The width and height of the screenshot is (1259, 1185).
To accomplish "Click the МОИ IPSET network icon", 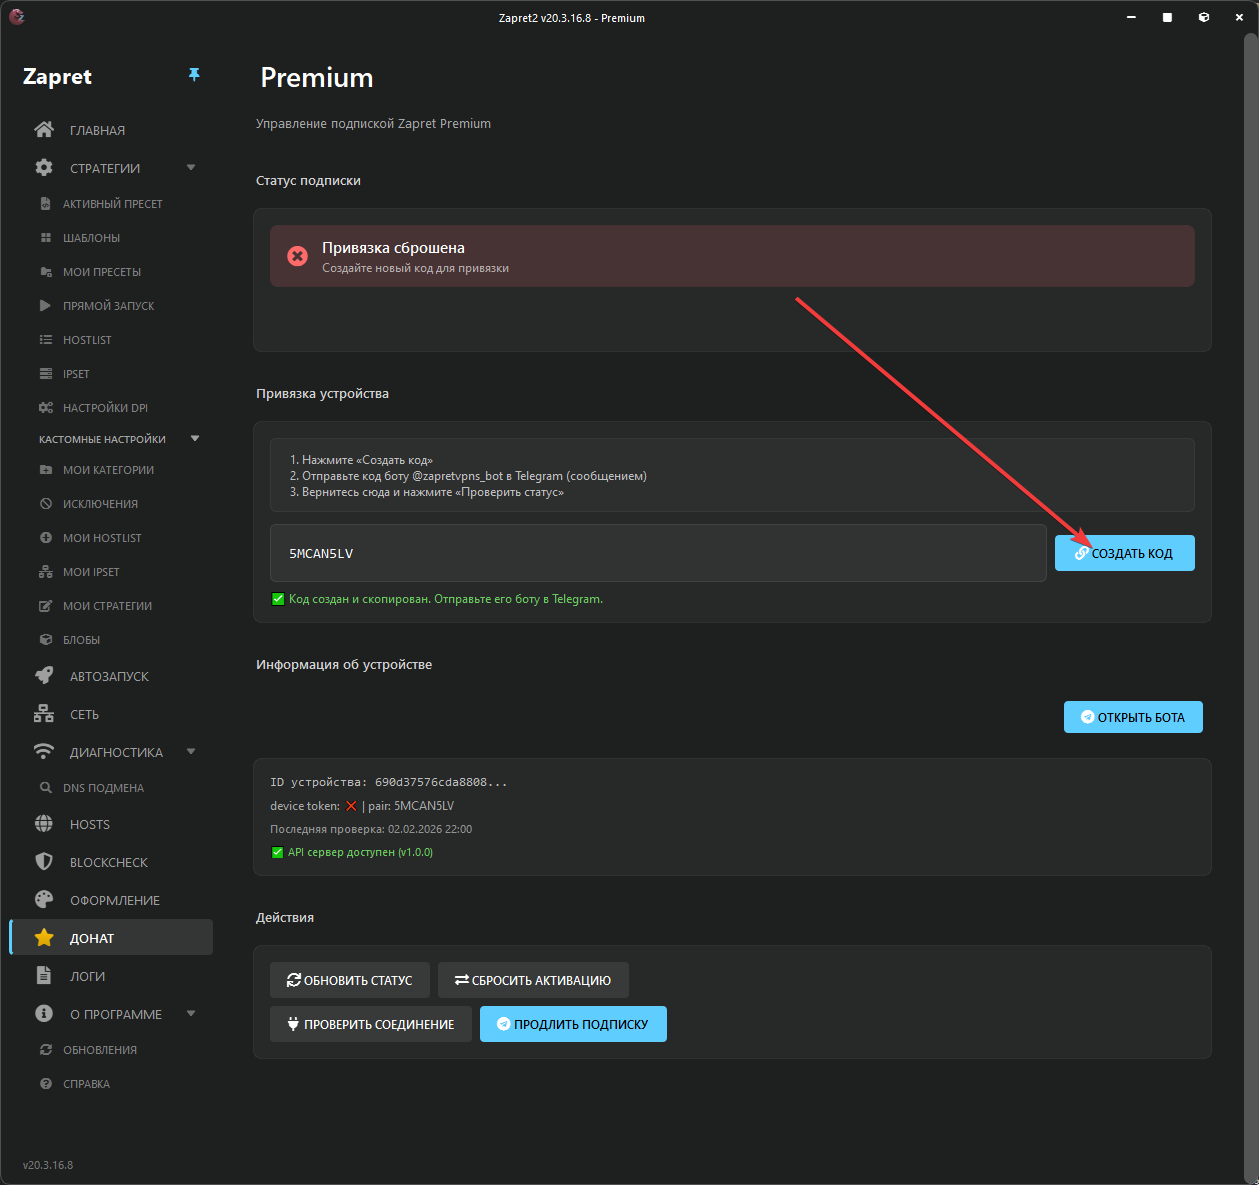I will [45, 572].
